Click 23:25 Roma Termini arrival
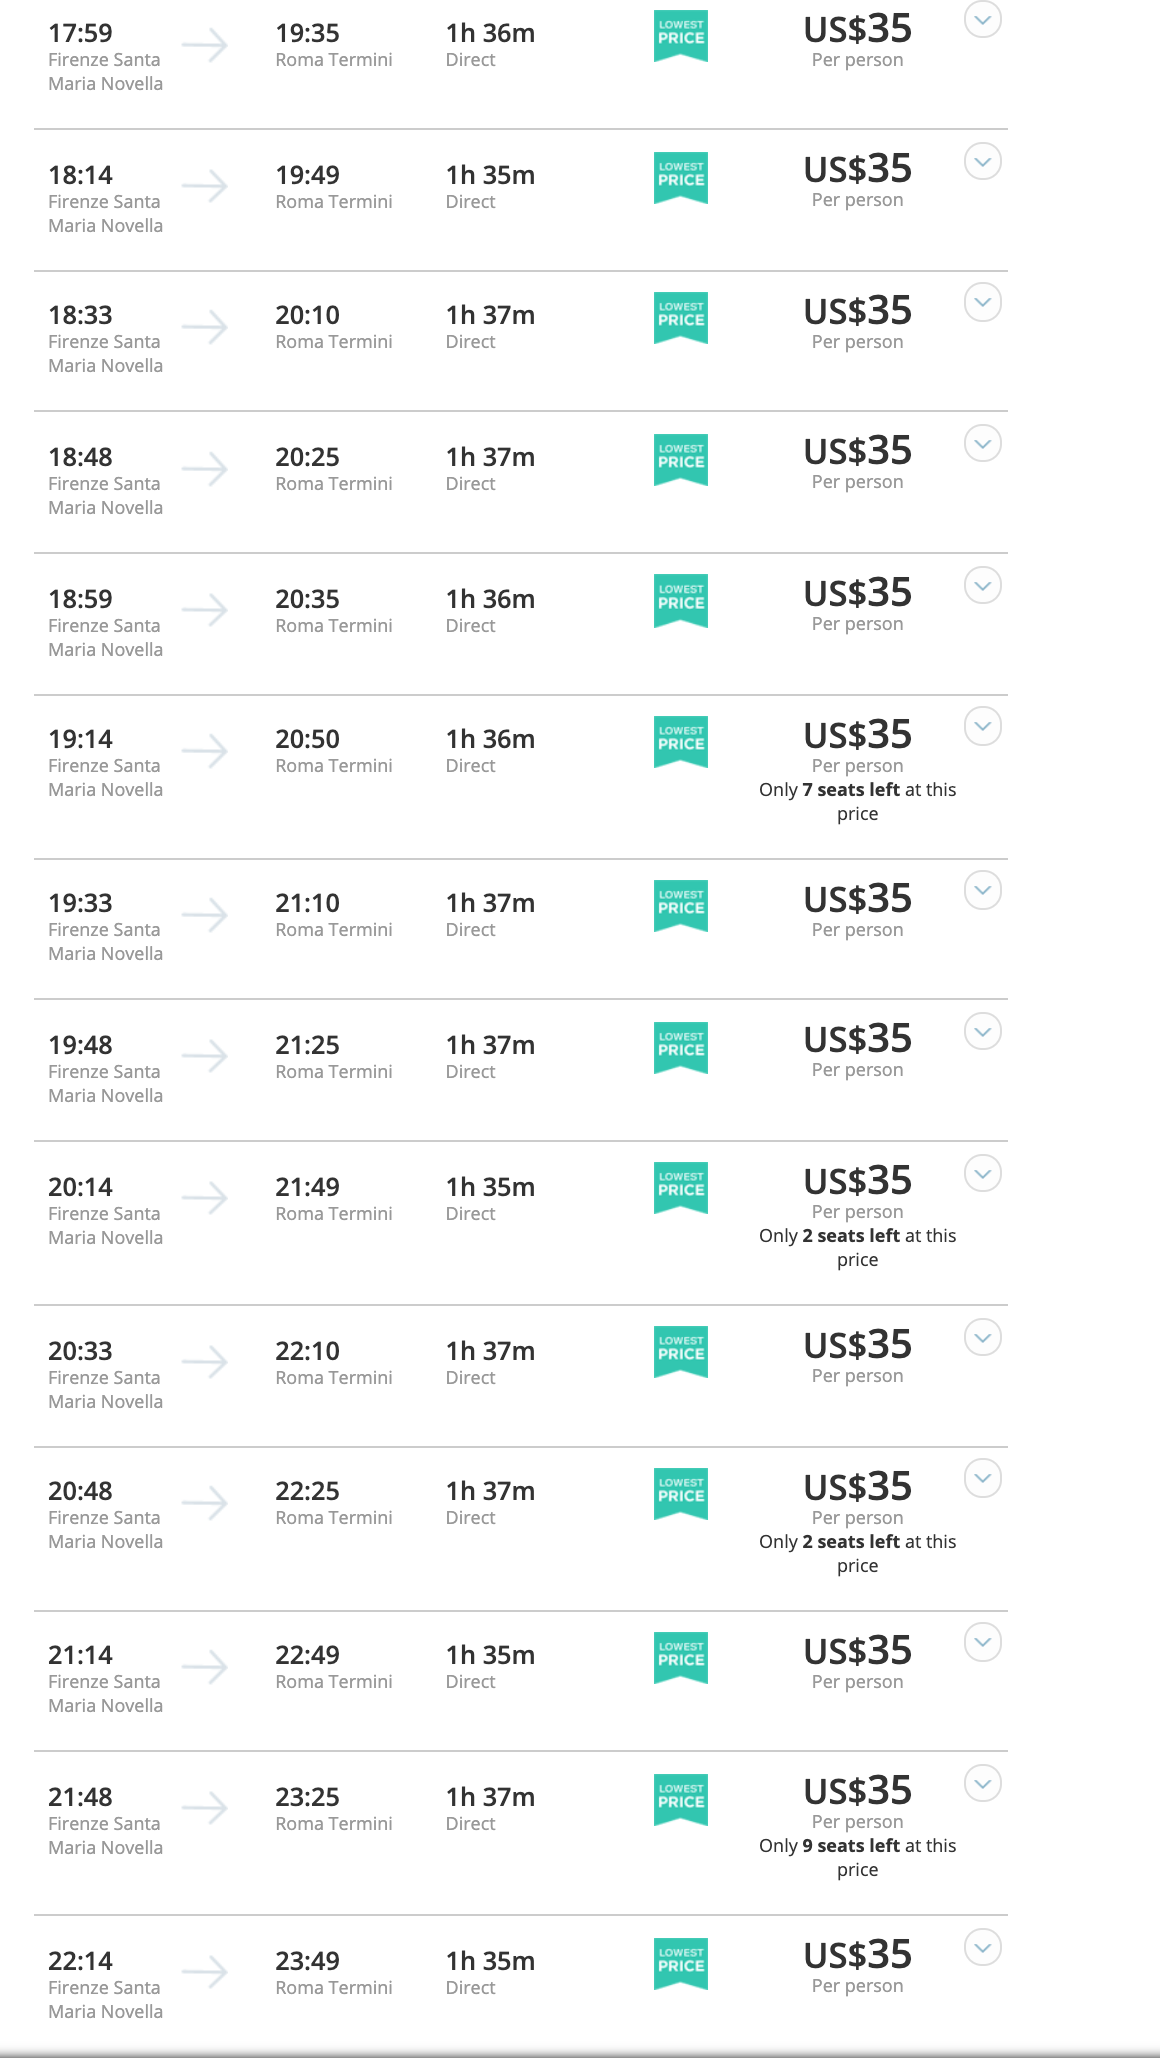Screen dimensions: 1160x2058 334,1809
